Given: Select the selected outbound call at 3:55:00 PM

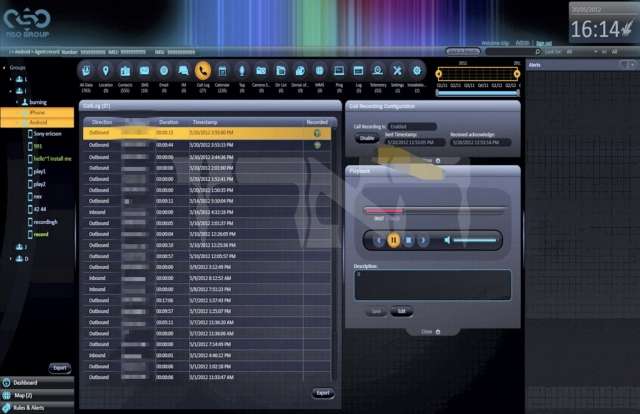Looking at the screenshot, I should (x=207, y=133).
